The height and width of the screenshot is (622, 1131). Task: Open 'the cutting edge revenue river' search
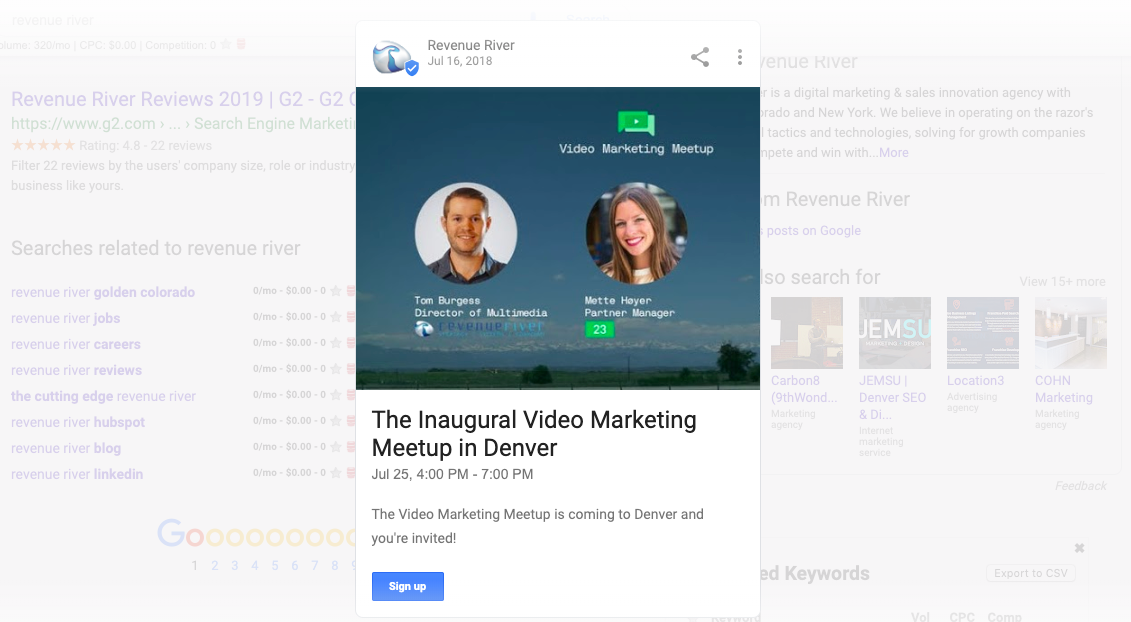pyautogui.click(x=103, y=396)
